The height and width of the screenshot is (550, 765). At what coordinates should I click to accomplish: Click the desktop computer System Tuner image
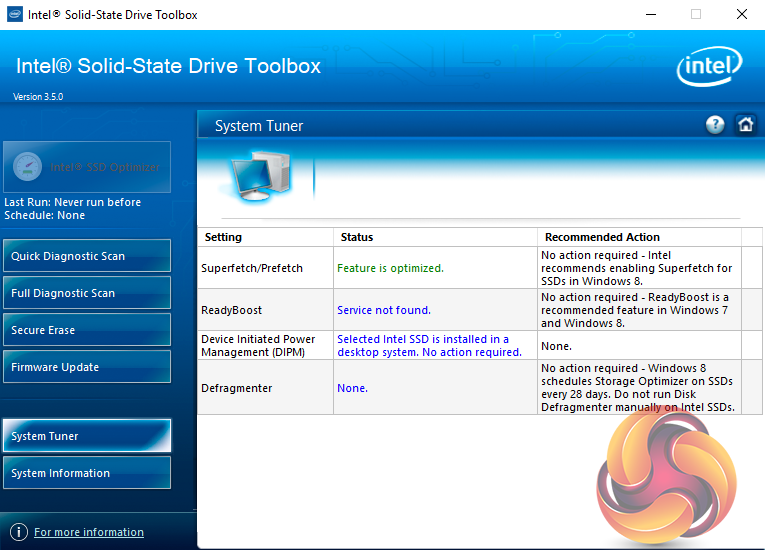click(x=262, y=176)
